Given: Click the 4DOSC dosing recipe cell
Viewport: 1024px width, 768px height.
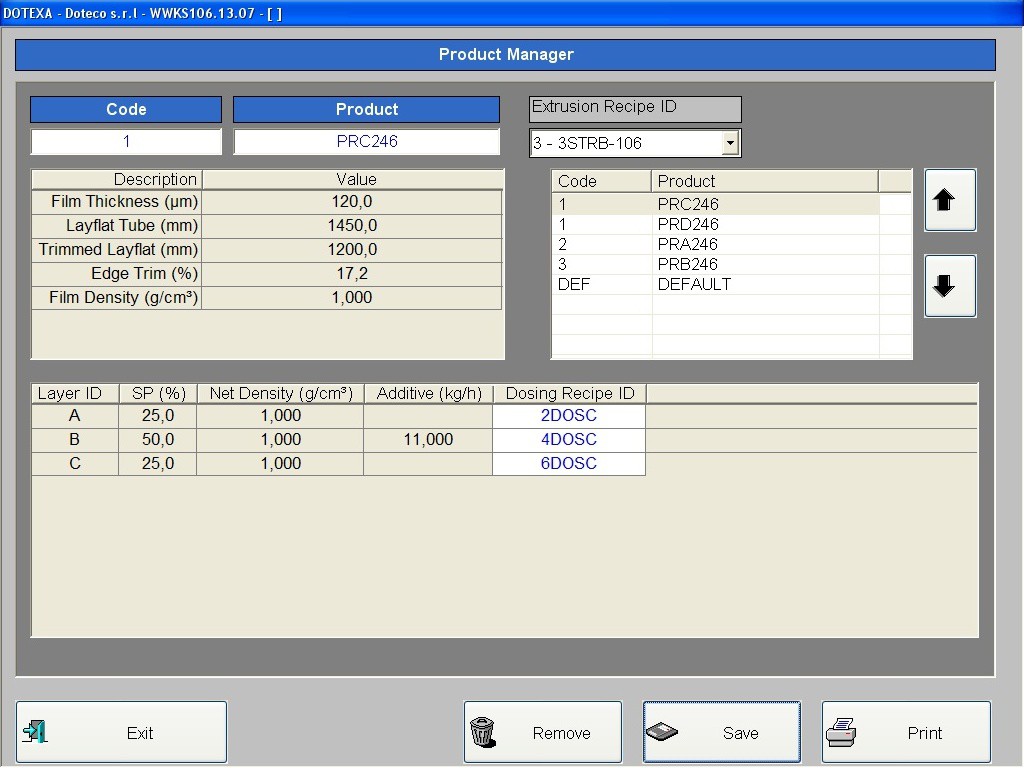Looking at the screenshot, I should [569, 440].
